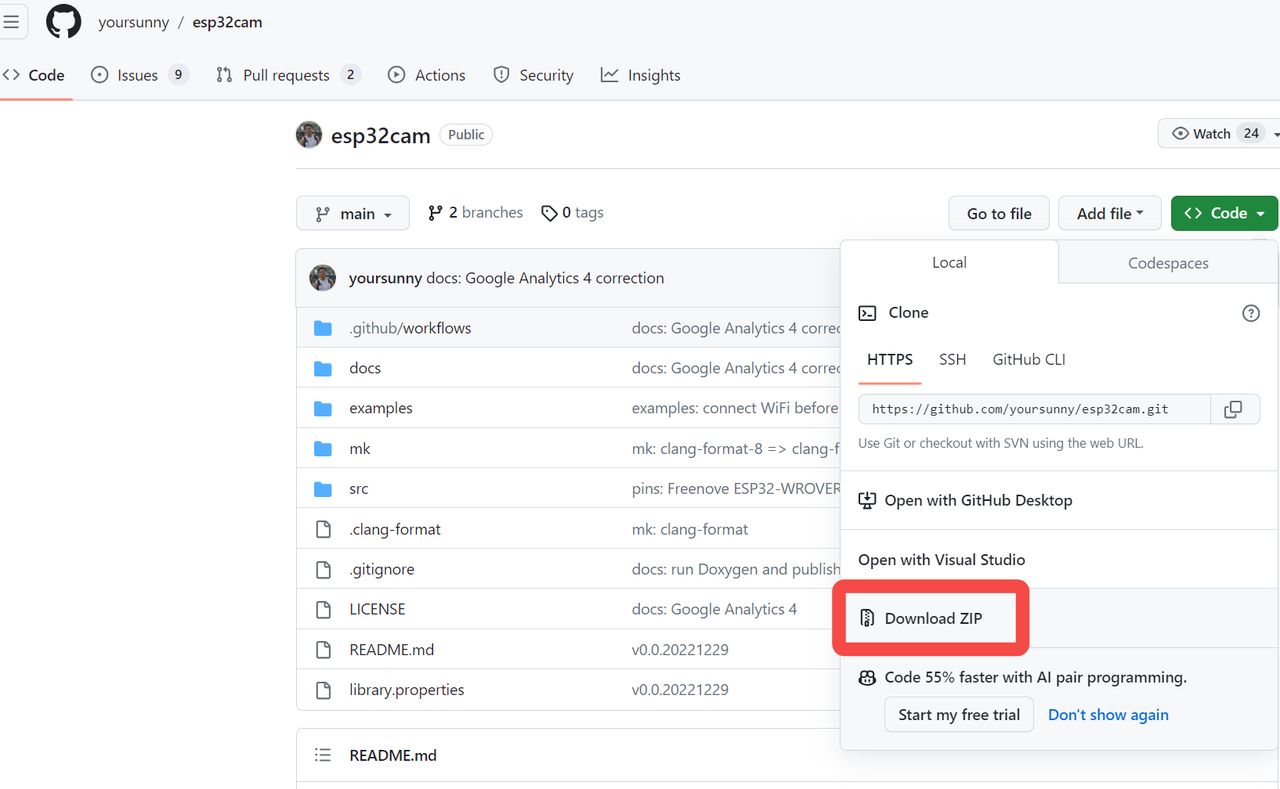Click the terminal icon beside Clone
The image size is (1280, 789).
(867, 313)
